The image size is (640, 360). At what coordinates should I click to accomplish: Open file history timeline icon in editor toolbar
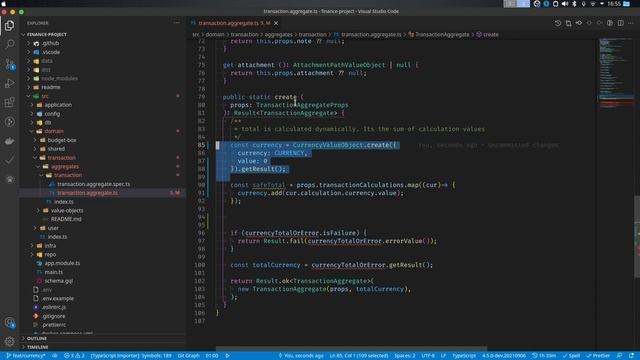click(558, 23)
